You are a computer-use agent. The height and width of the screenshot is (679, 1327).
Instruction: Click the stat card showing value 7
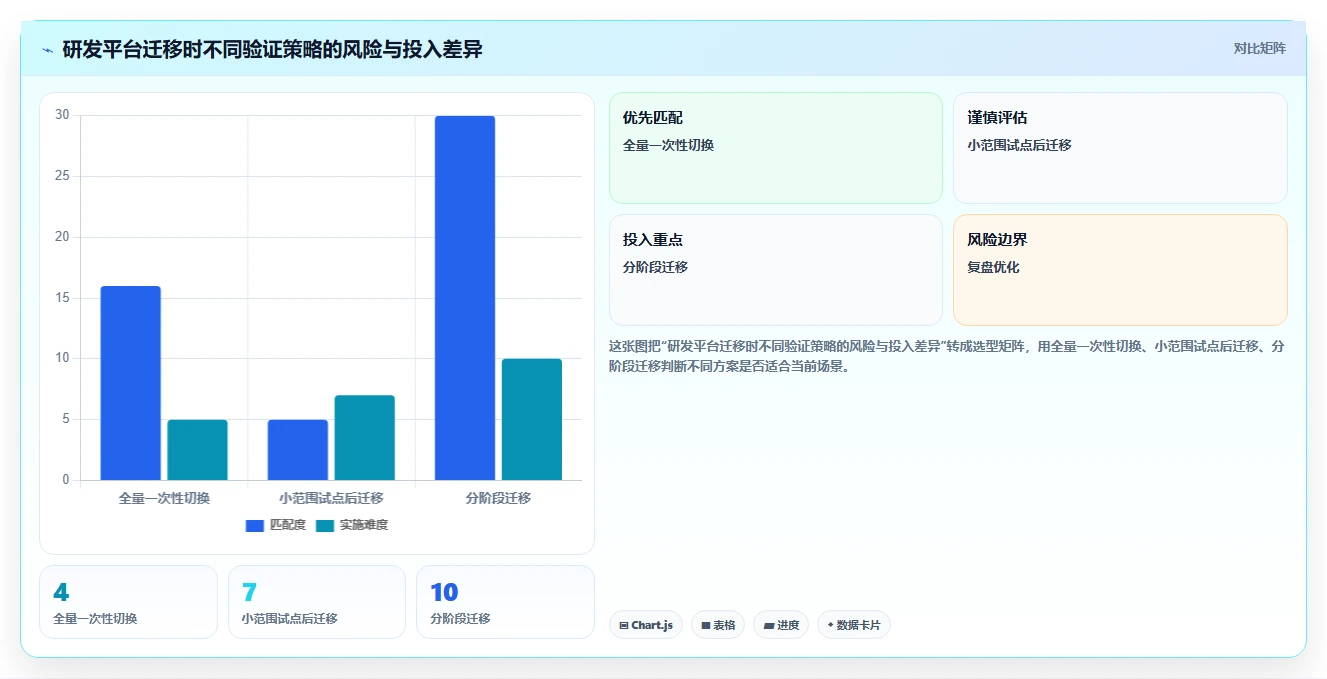tap(317, 602)
